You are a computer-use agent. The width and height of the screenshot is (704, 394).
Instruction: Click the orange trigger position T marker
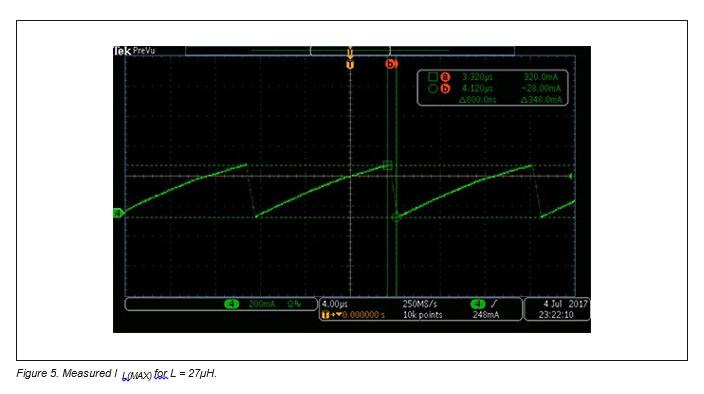coord(350,65)
